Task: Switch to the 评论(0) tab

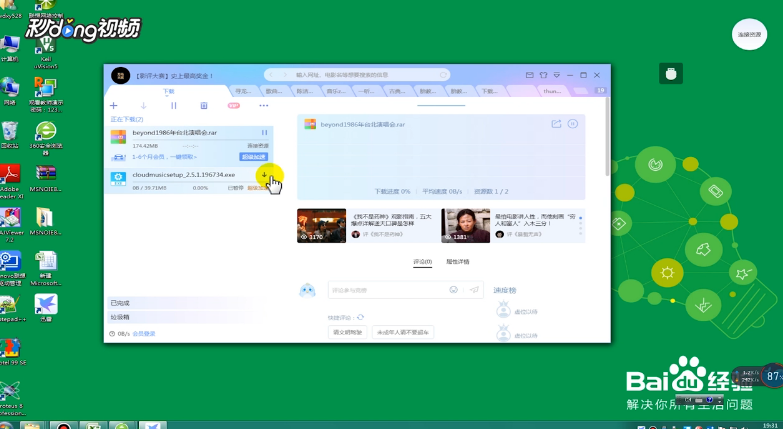Action: click(422, 262)
